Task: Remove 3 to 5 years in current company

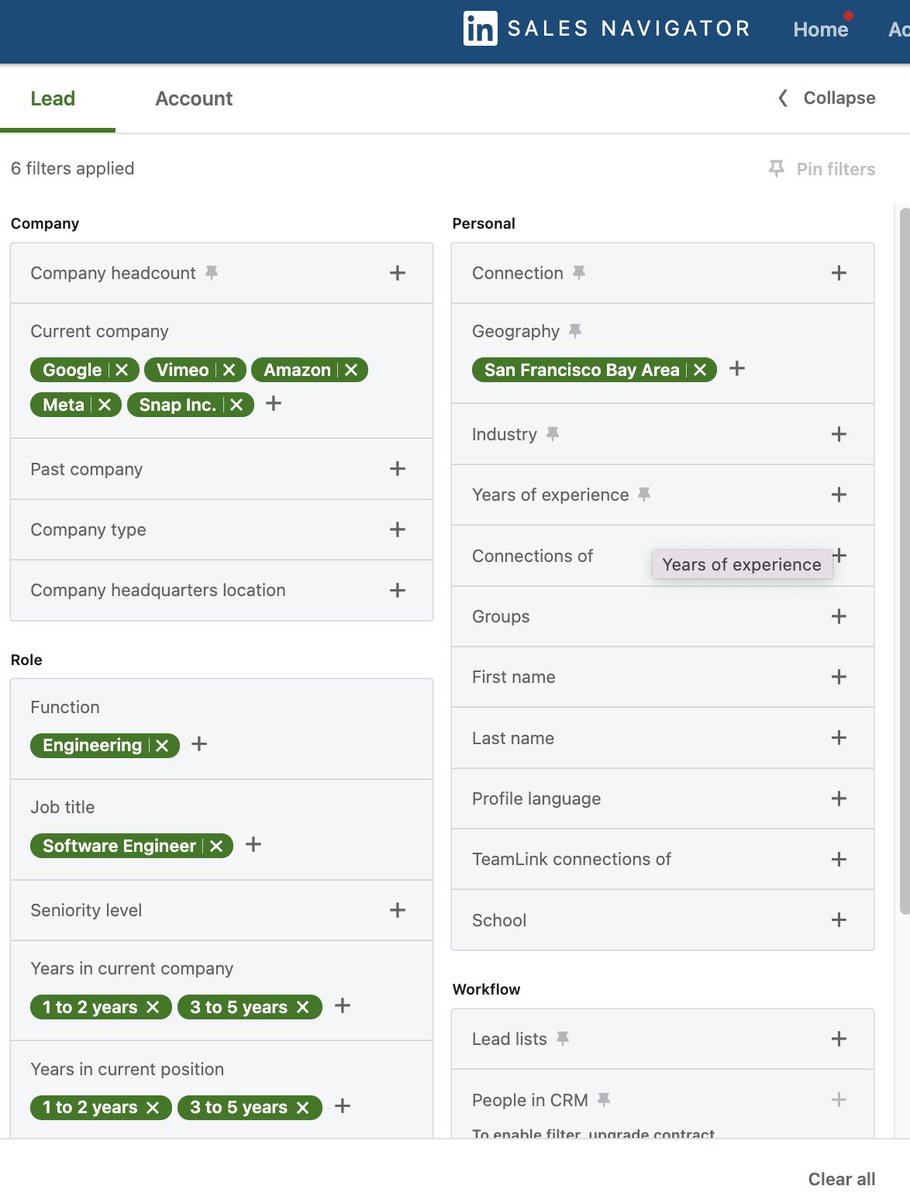Action: click(x=303, y=1007)
